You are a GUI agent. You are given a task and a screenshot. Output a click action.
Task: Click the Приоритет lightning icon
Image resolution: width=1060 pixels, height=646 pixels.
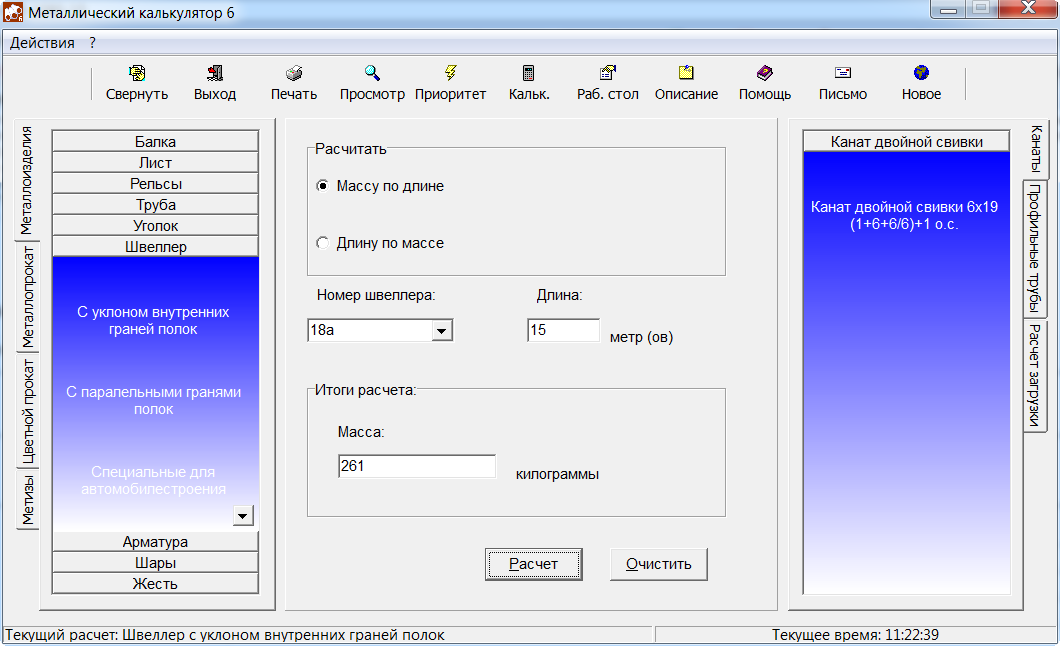[x=450, y=73]
